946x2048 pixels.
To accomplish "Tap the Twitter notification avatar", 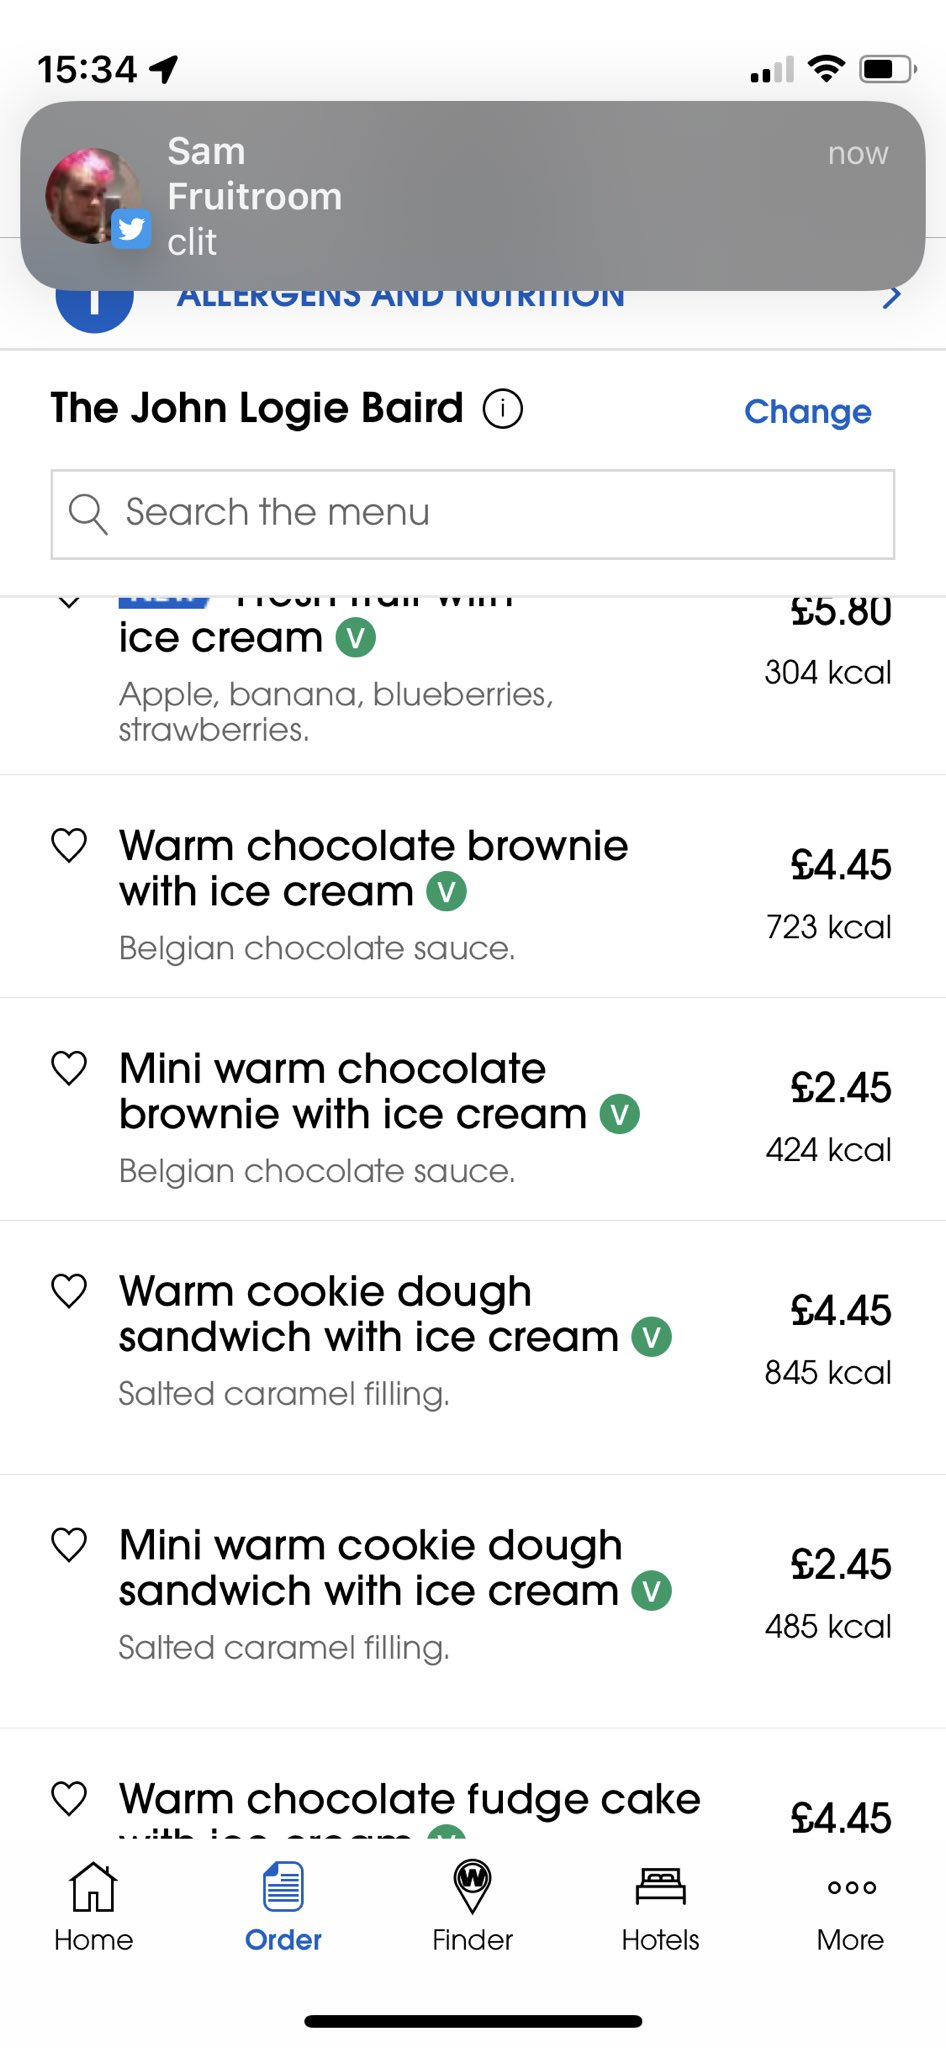I will click(x=93, y=197).
